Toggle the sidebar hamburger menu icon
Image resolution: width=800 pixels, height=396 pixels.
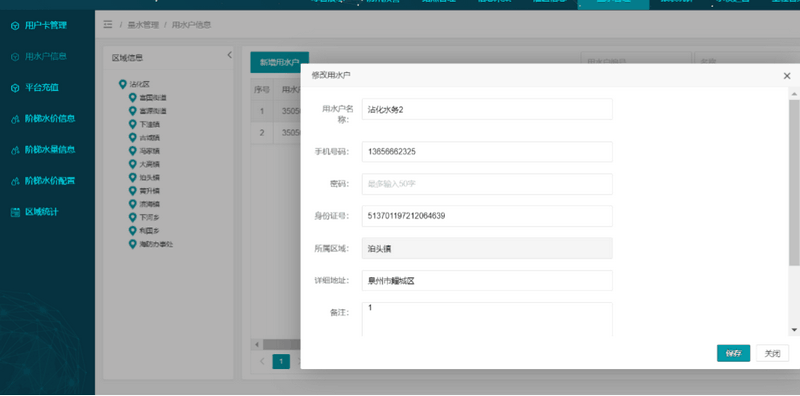[x=108, y=24]
